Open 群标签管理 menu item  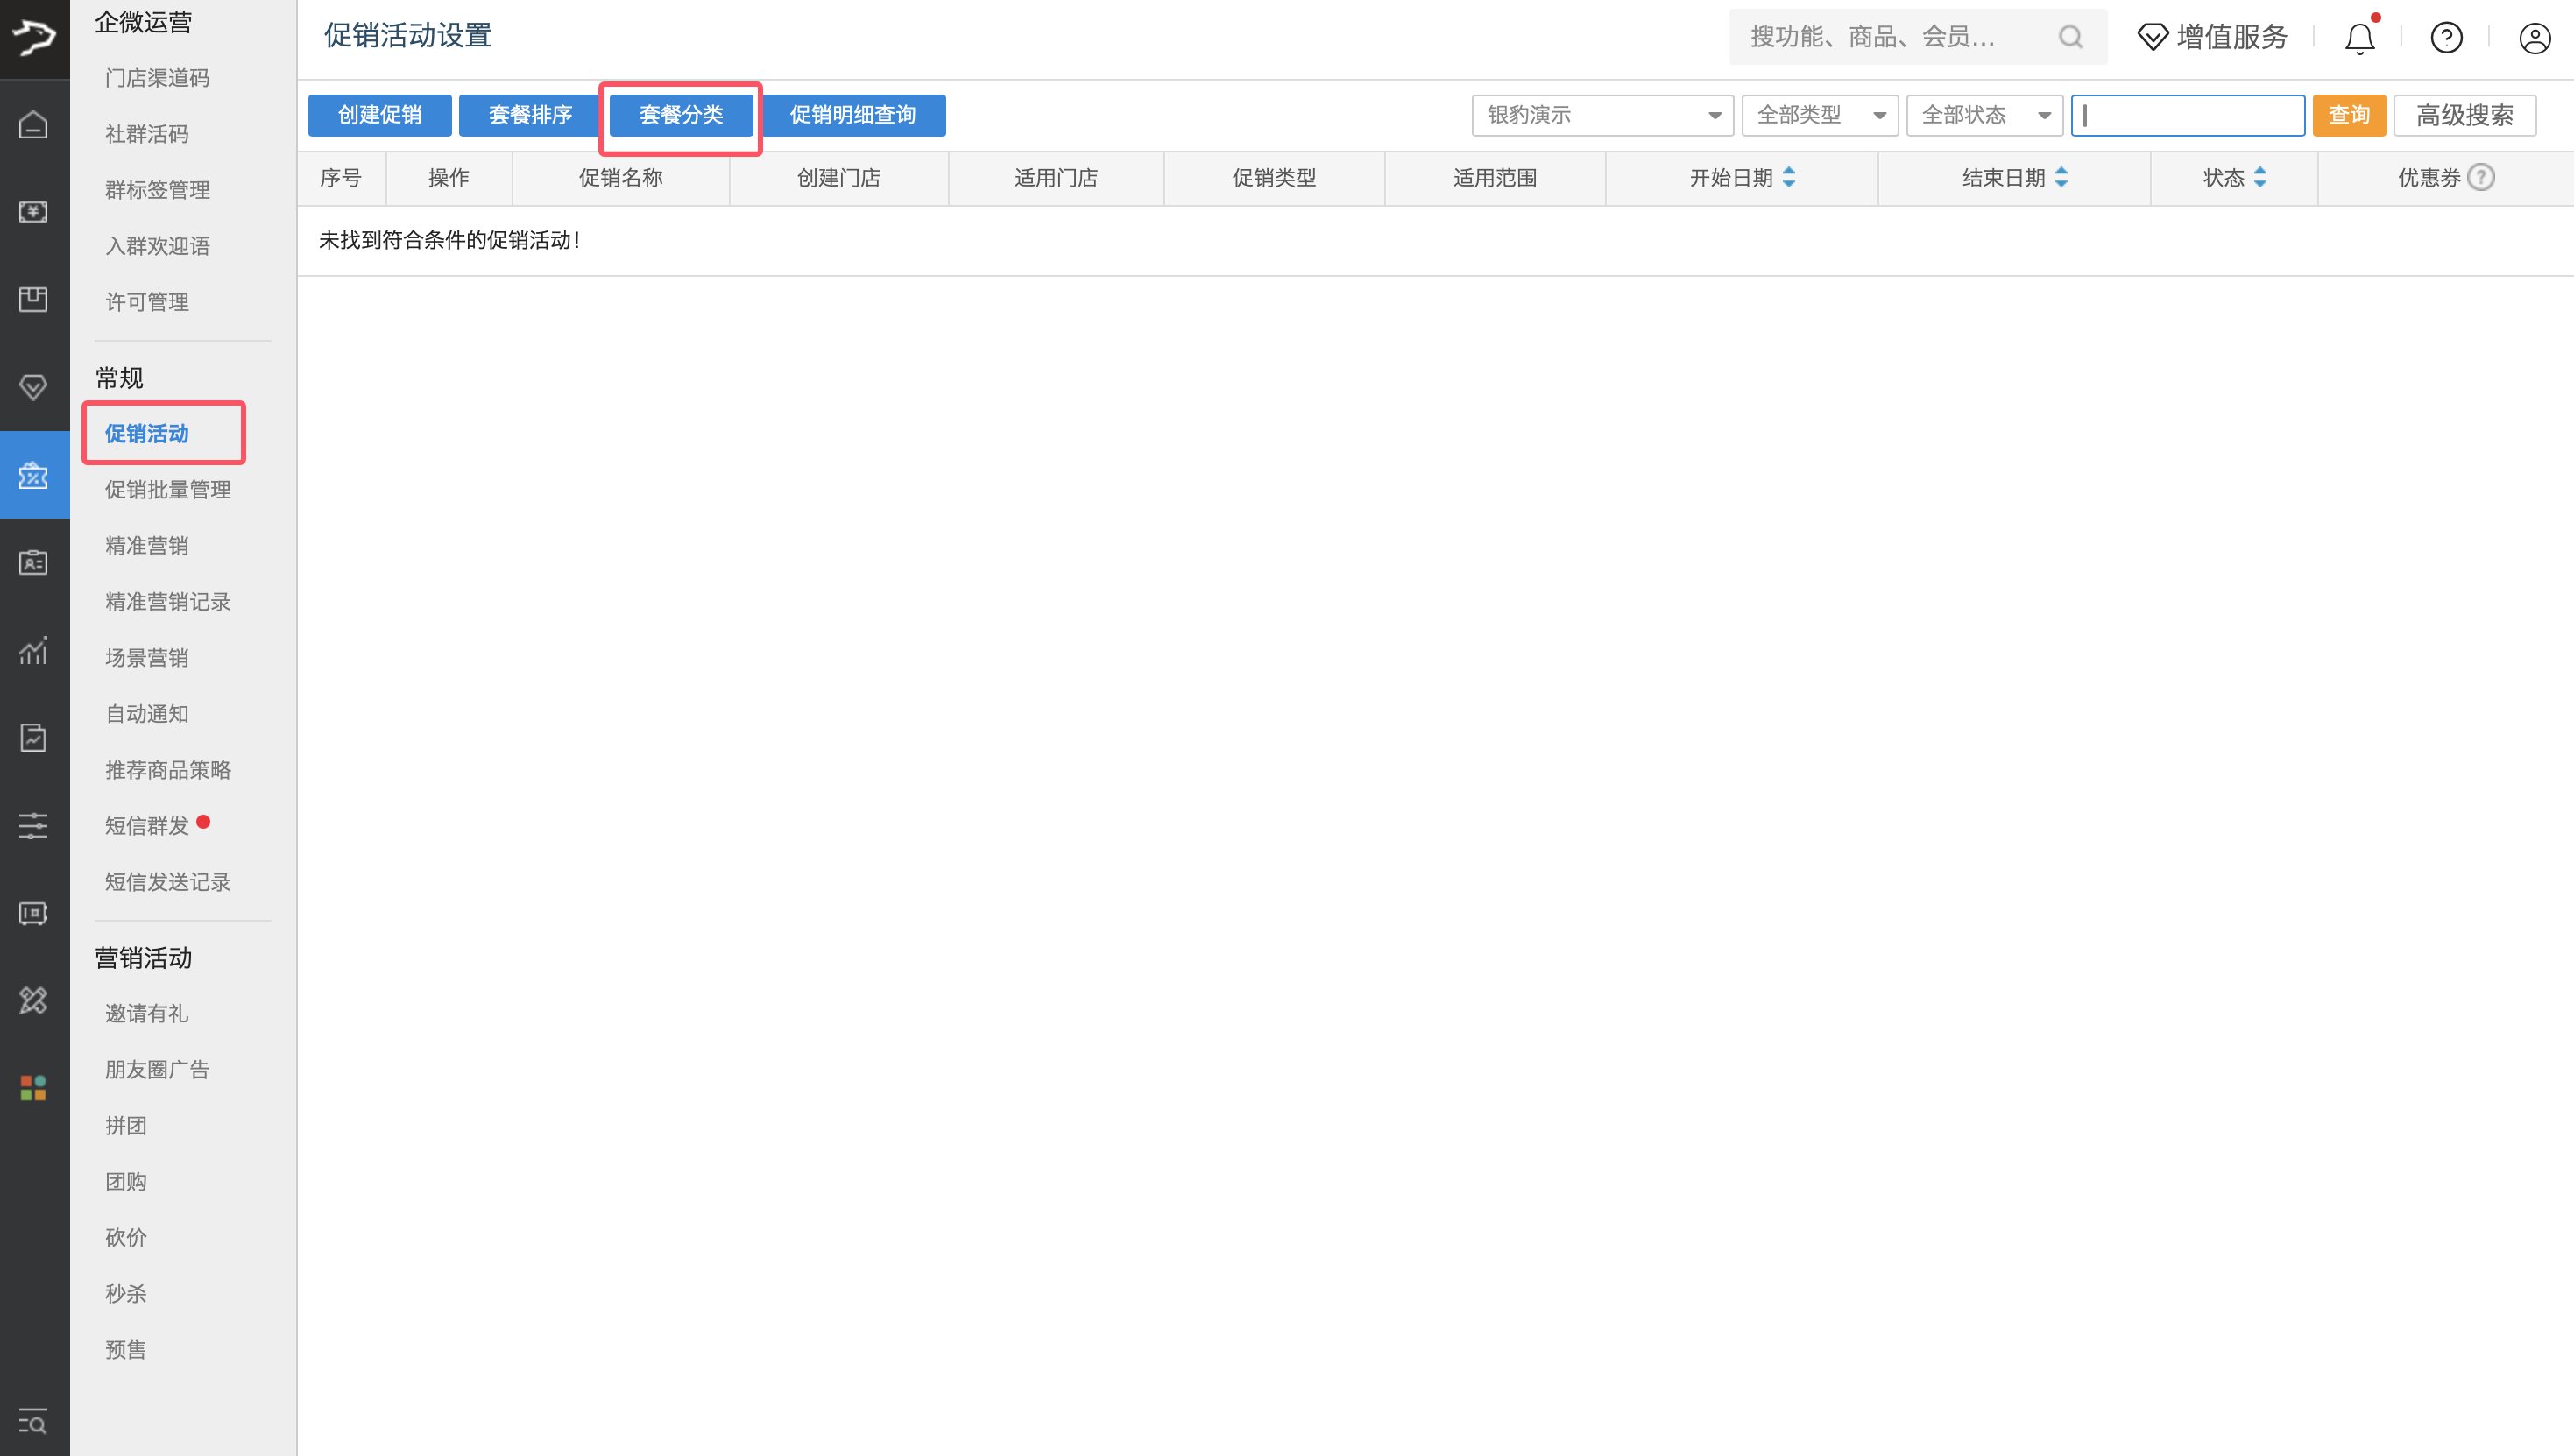click(x=157, y=190)
